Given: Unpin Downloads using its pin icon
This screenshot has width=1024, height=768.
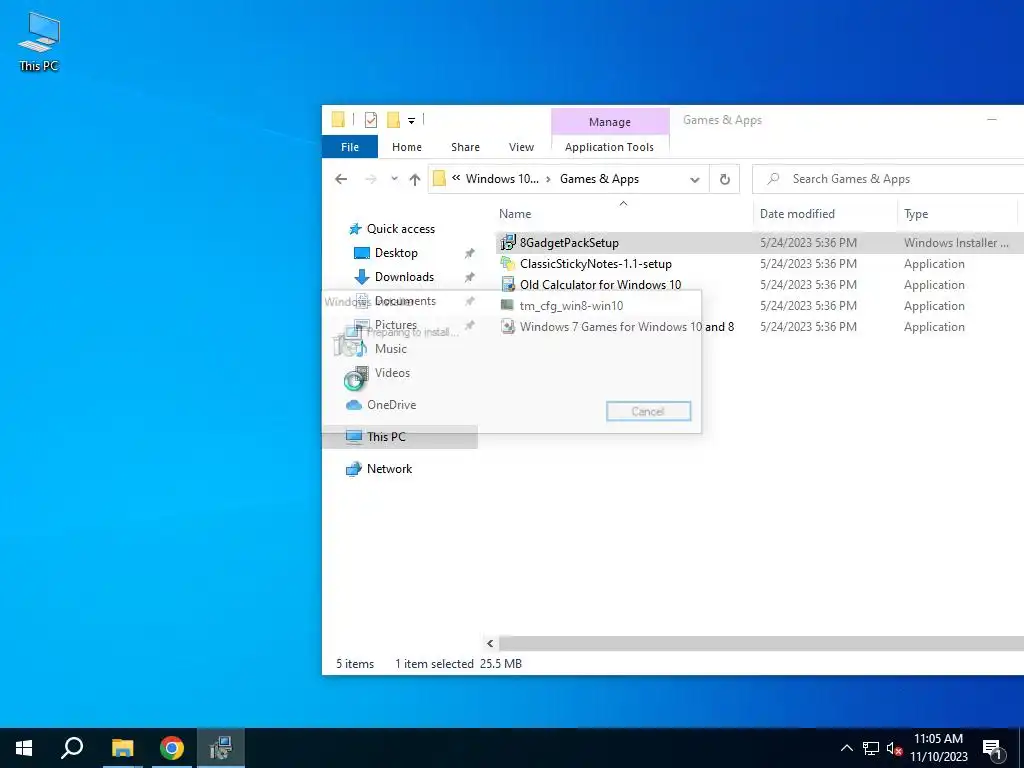Looking at the screenshot, I should click(469, 278).
